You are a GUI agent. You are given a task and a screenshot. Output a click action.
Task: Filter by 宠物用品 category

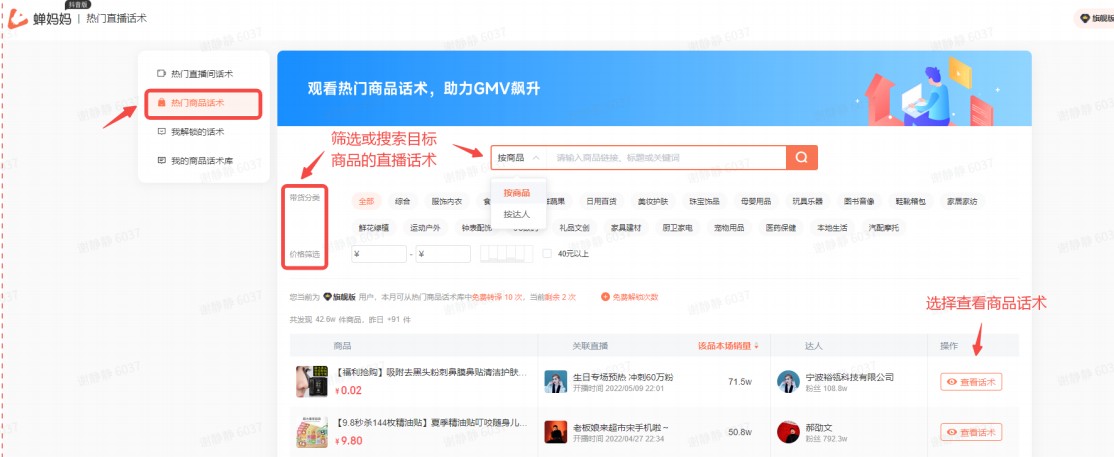730,228
